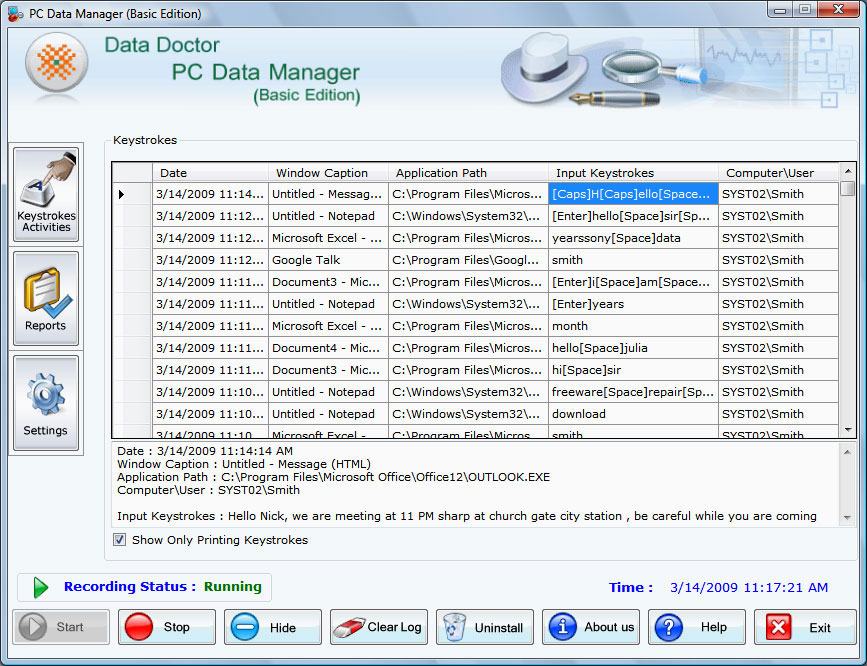The image size is (867, 666).
Task: Clear the keystroke log
Action: 378,627
